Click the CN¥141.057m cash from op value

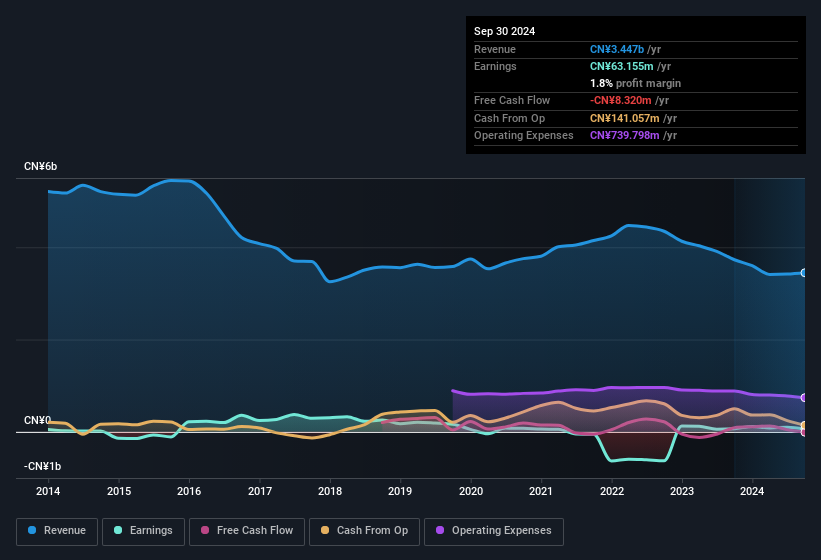[x=625, y=118]
